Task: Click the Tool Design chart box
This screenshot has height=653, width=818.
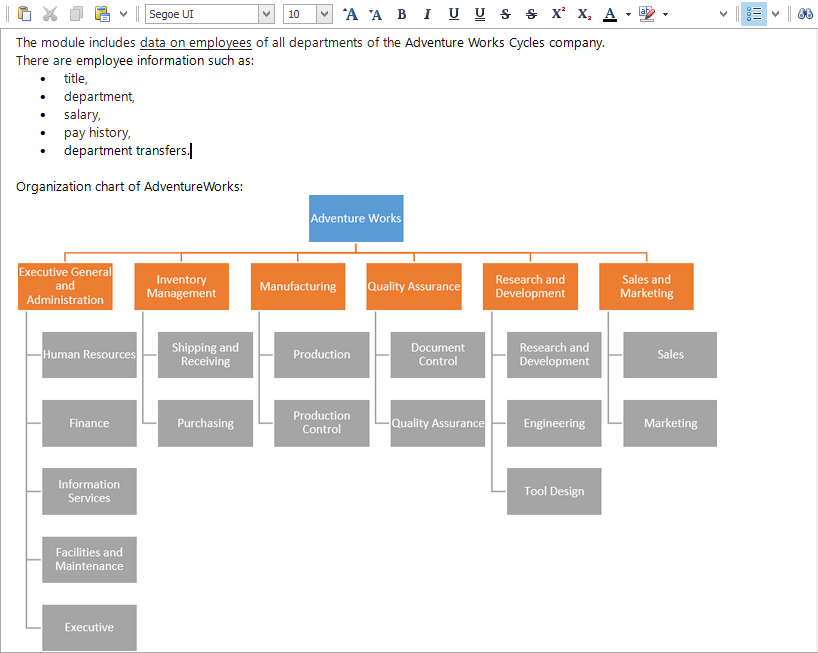Action: point(554,491)
